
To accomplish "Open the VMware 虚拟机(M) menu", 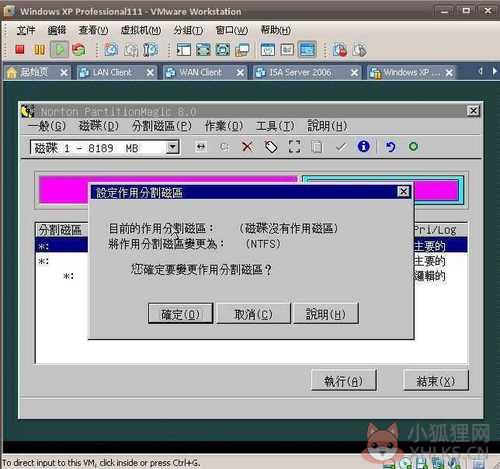I will coord(141,30).
